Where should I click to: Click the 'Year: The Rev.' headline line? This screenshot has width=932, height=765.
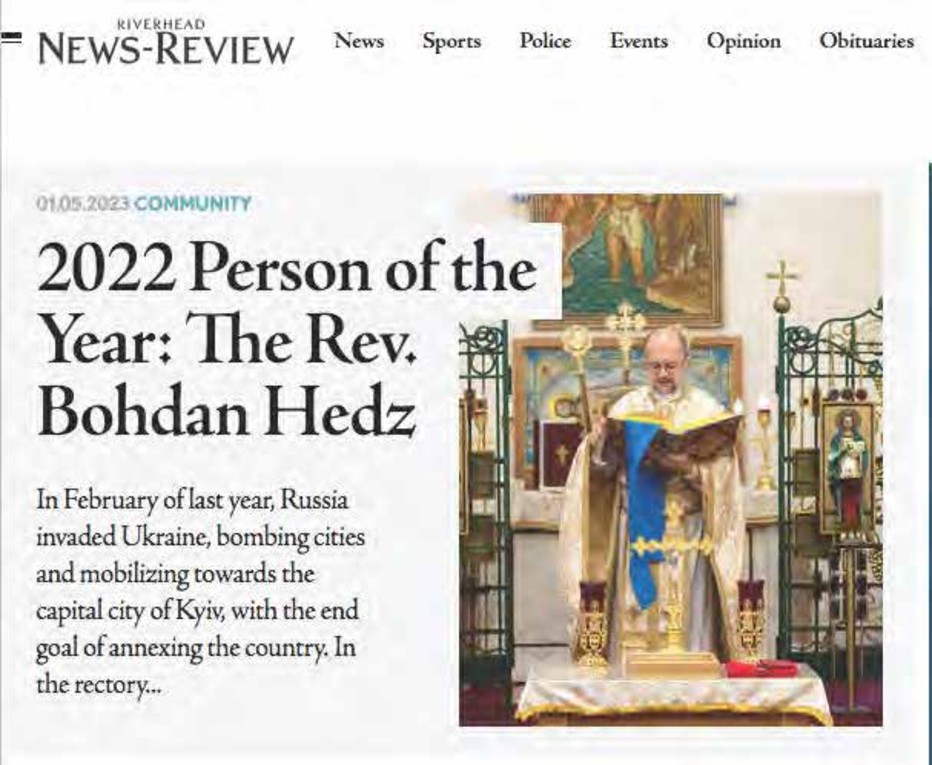click(226, 339)
